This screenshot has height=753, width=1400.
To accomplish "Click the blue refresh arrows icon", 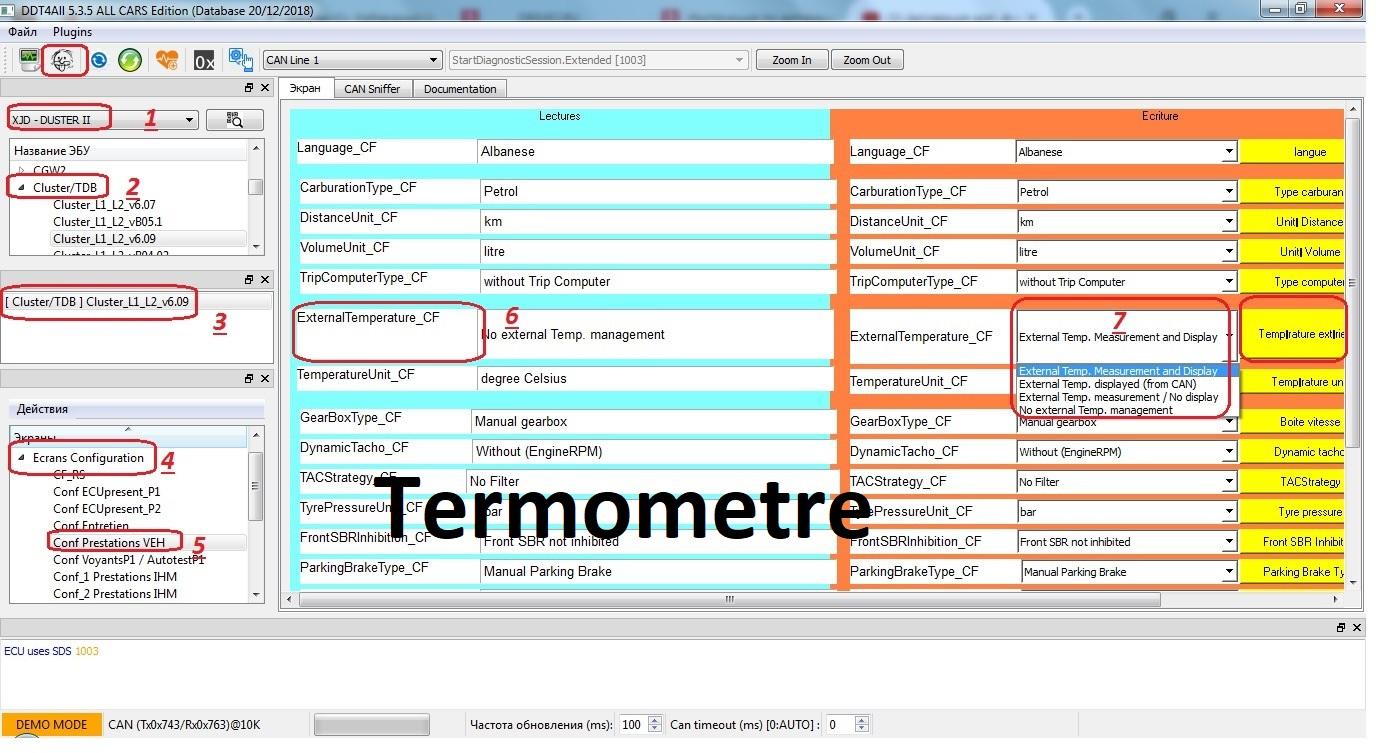I will 99,60.
